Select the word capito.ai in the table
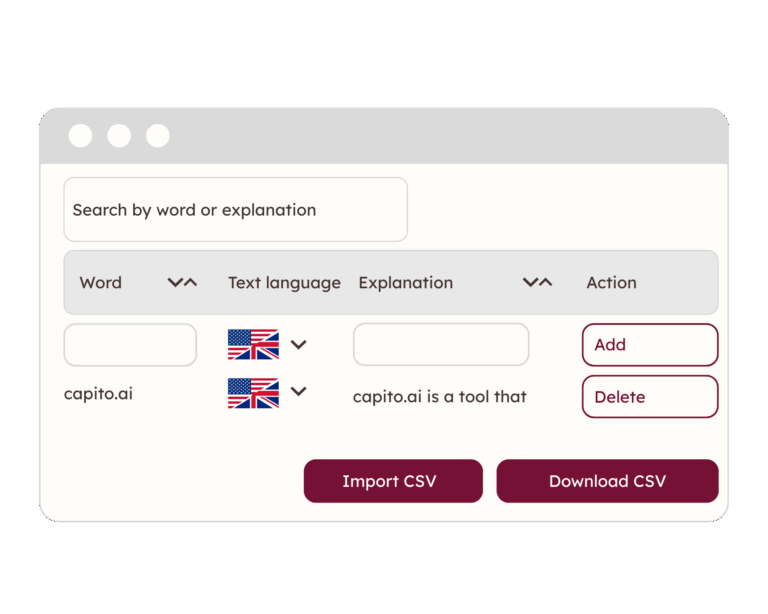Viewport: 768px width, 614px height. click(98, 394)
